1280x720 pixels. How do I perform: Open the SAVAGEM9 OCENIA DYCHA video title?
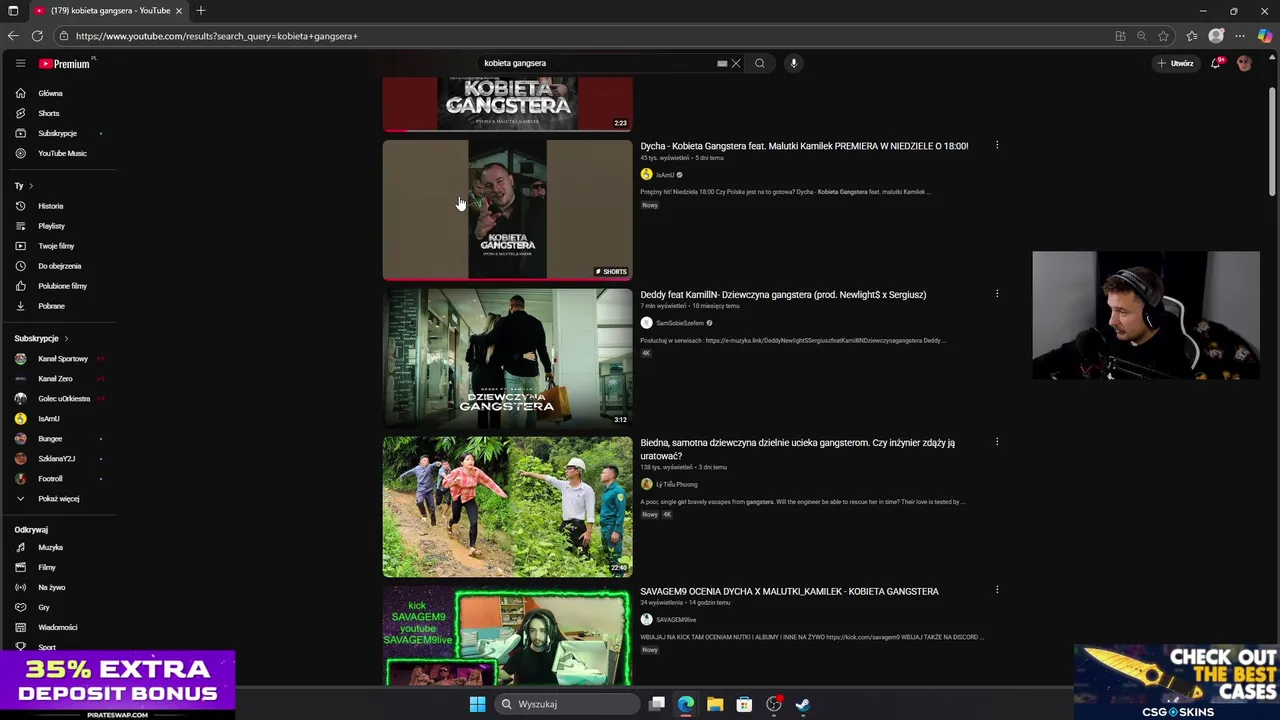point(789,592)
